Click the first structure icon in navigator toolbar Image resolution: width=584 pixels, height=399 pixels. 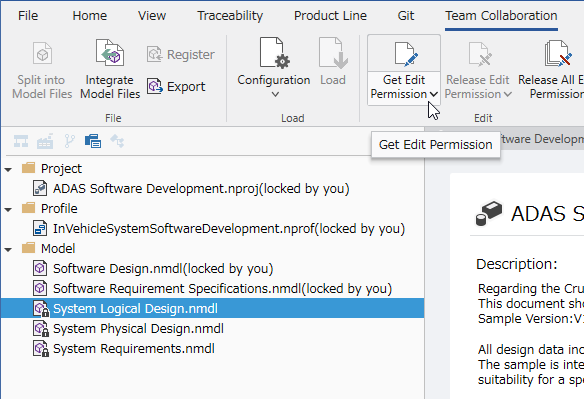(21, 141)
